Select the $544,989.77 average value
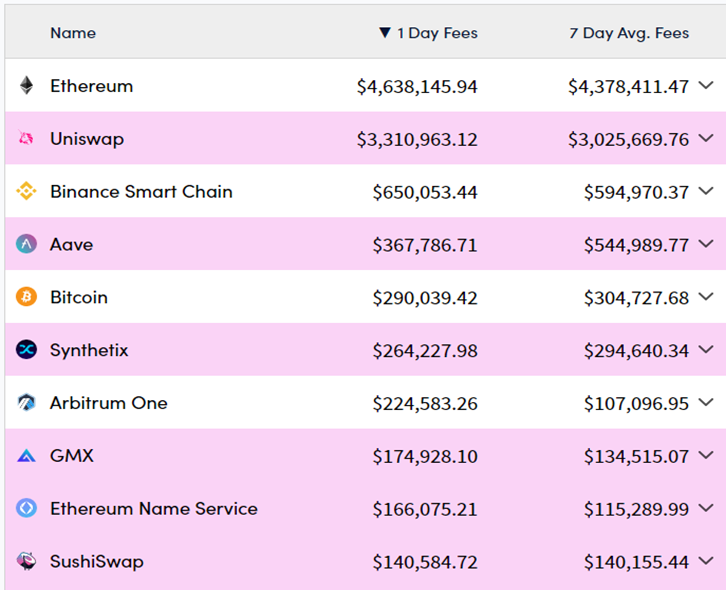The width and height of the screenshot is (726, 590). (636, 245)
